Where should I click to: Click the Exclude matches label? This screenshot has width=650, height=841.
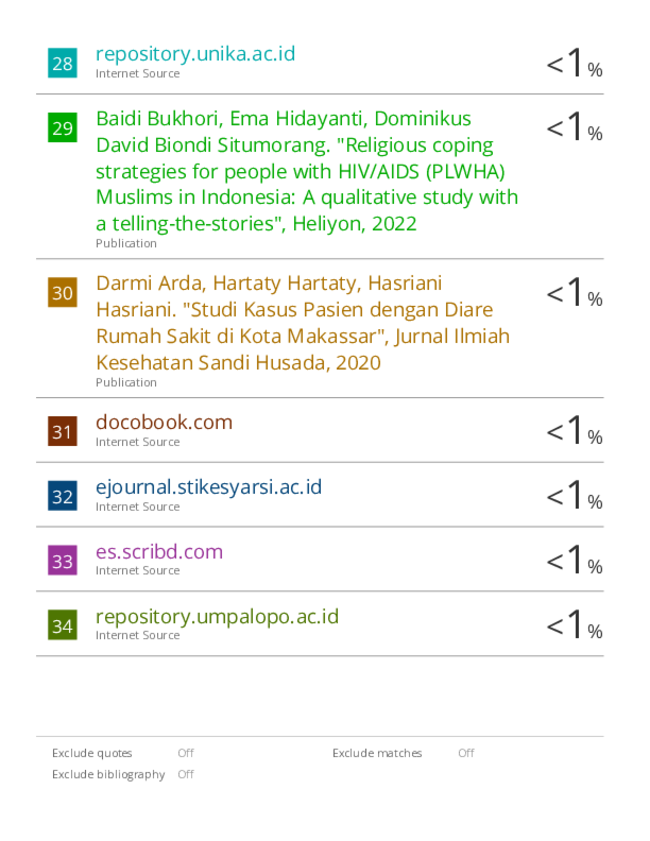click(x=377, y=753)
